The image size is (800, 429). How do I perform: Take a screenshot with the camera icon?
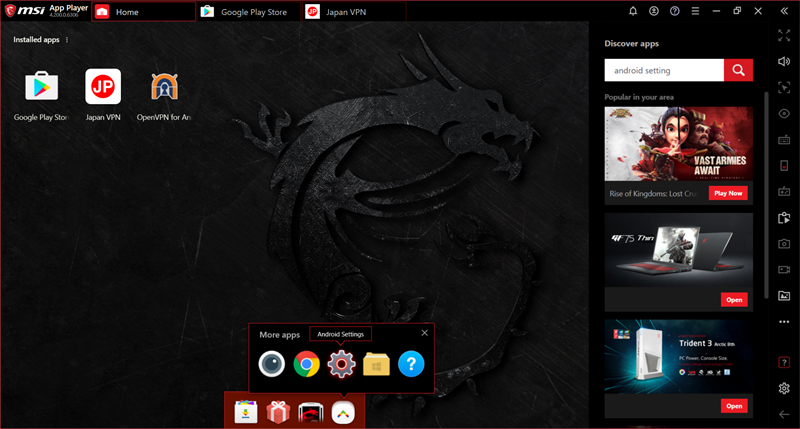pyautogui.click(x=784, y=244)
